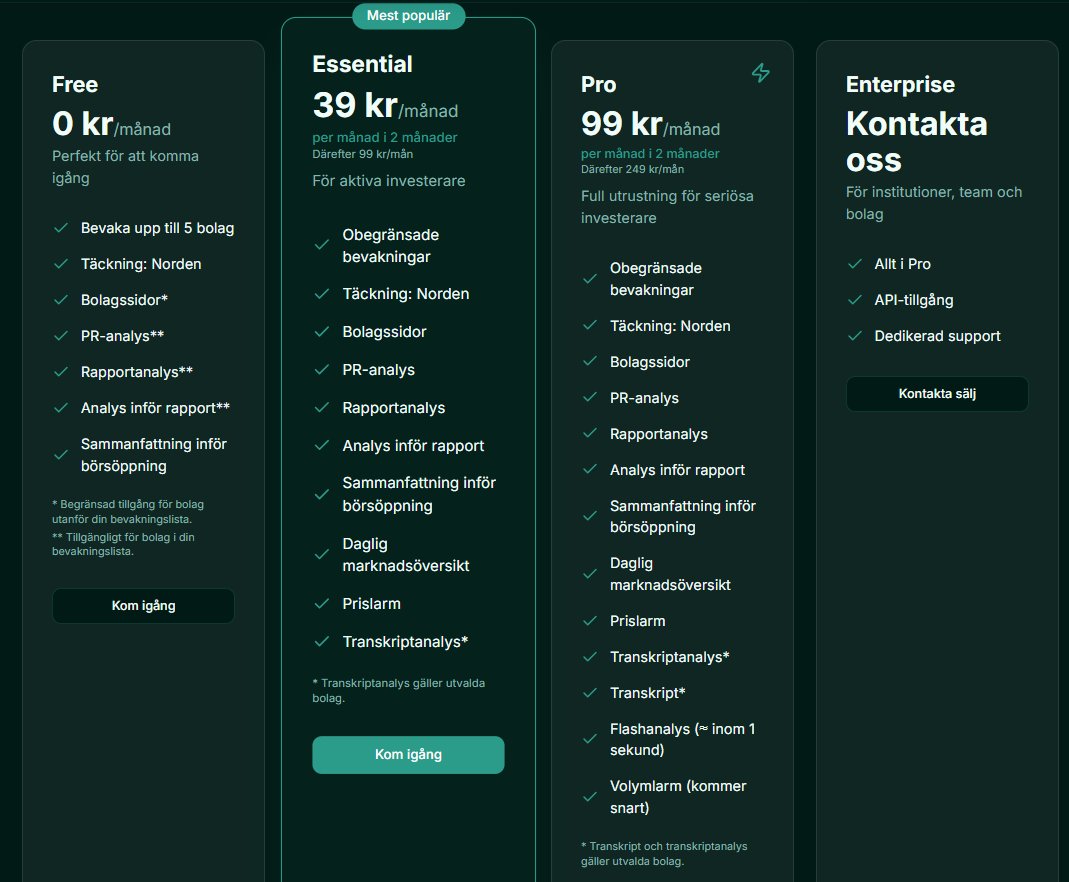Click checkmark beside "Flashanalys" in Pro plan
This screenshot has height=882, width=1069.
click(590, 739)
